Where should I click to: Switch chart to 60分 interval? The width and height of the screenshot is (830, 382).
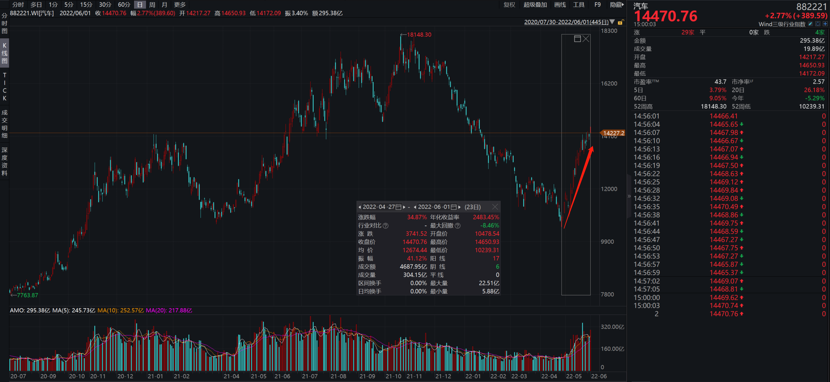123,4
